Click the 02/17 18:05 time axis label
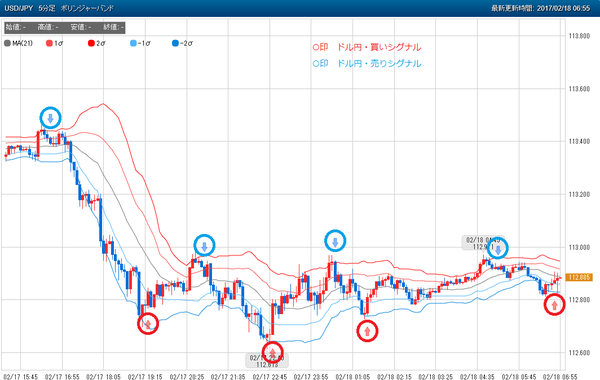 pos(103,377)
